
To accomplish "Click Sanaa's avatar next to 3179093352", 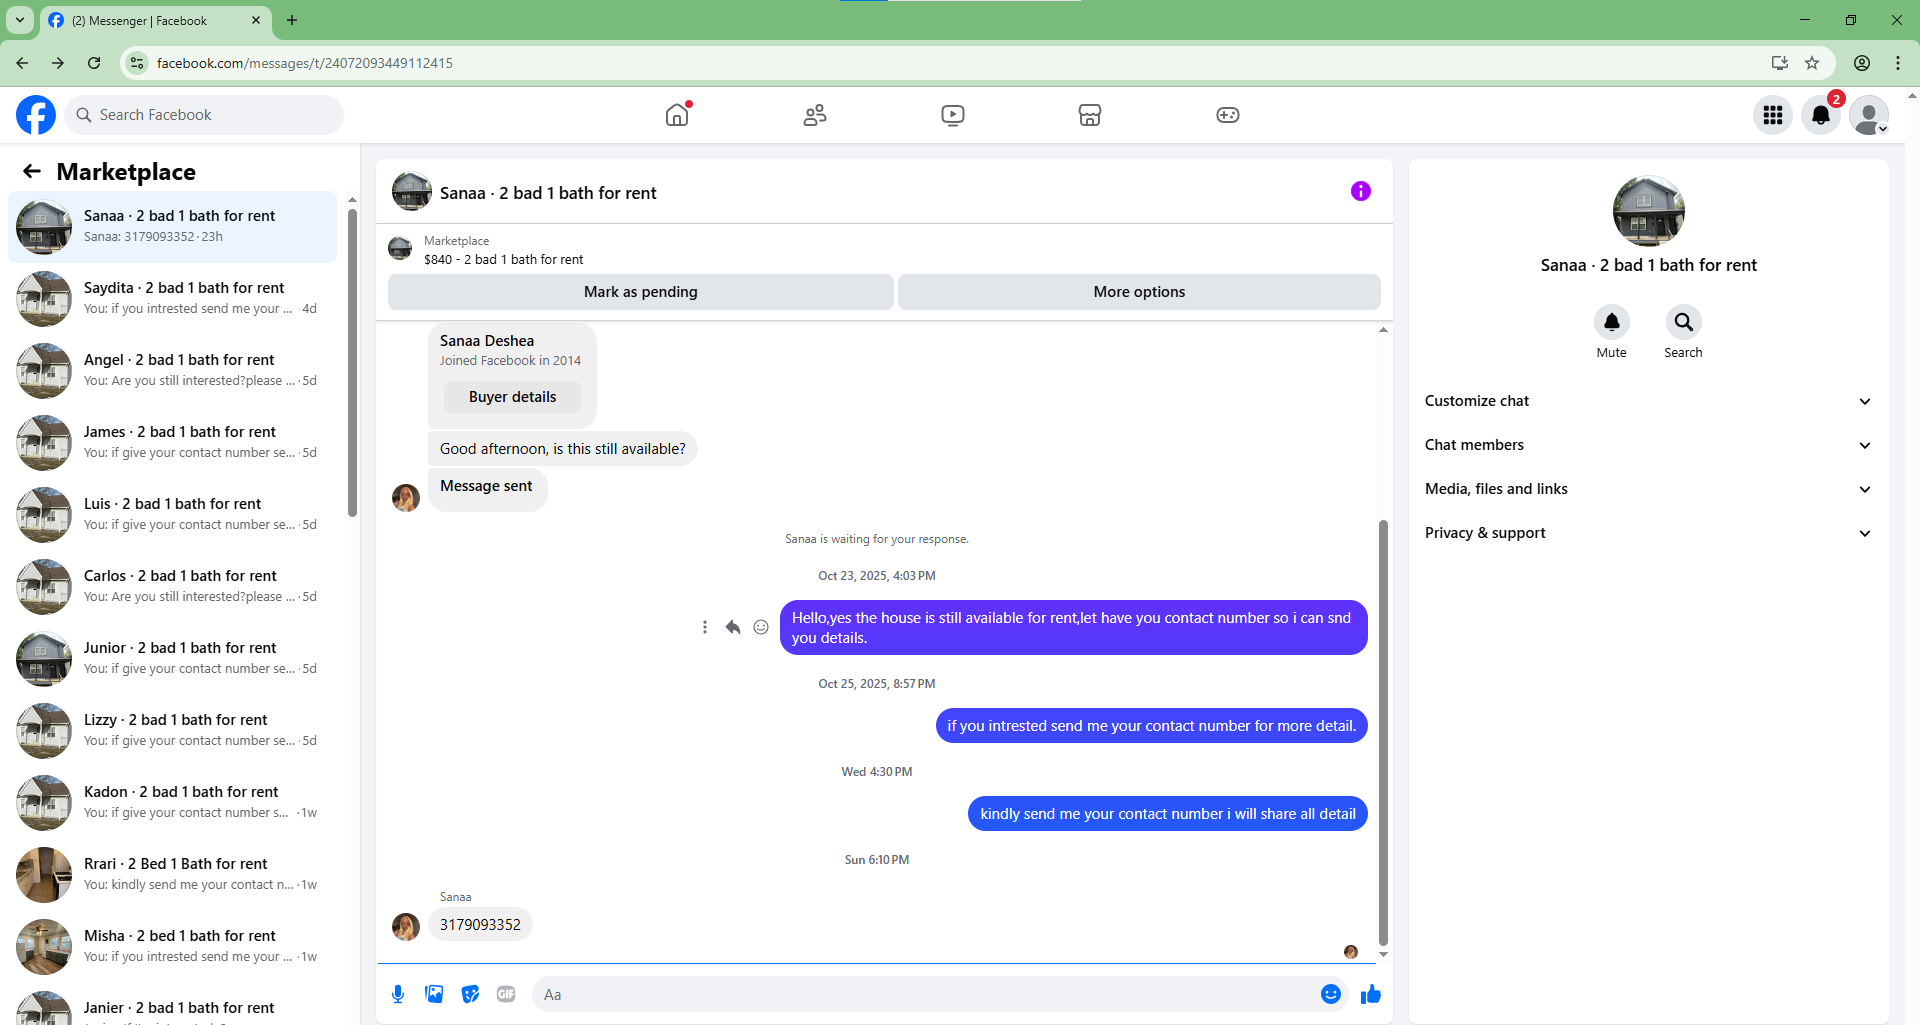I will point(406,927).
